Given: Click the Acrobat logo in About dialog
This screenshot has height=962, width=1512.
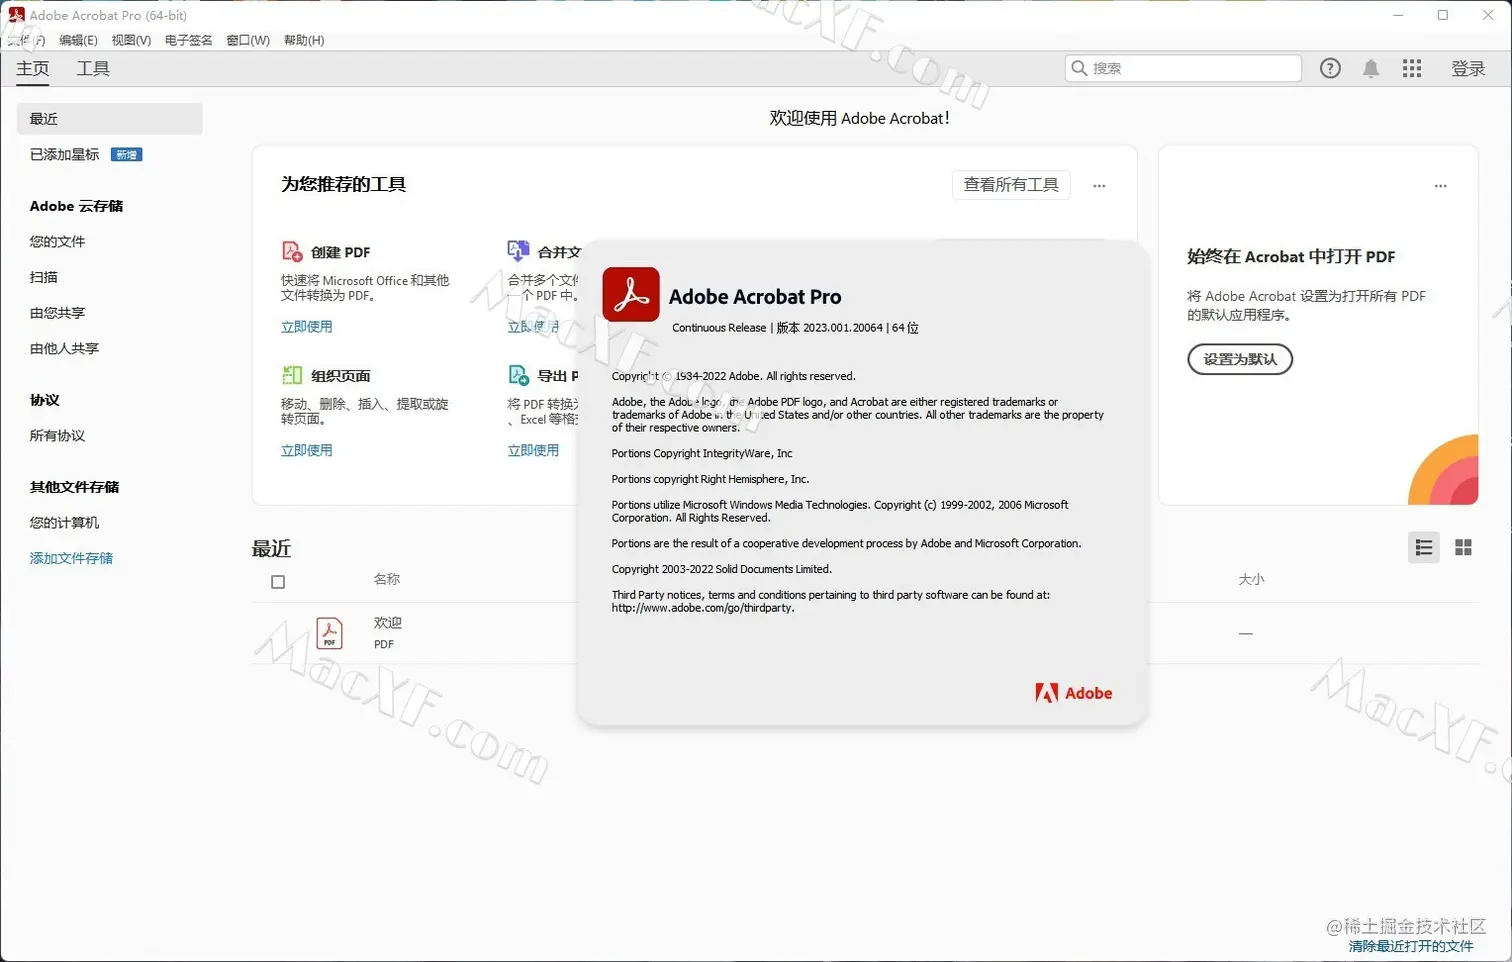Looking at the screenshot, I should 631,294.
